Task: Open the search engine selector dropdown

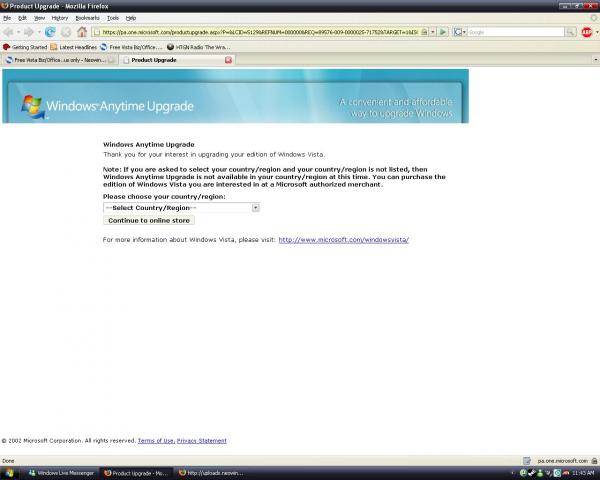Action: coord(460,32)
